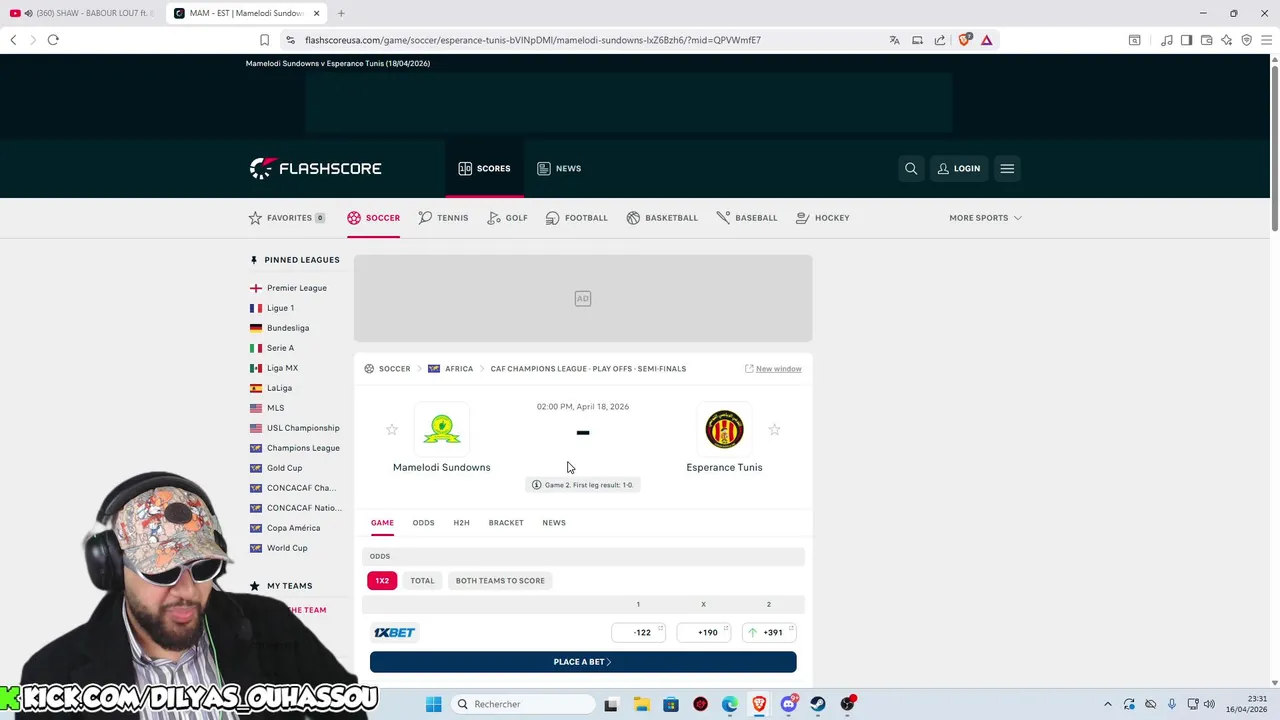Open Ligue 1 pinned league
Screen dimensions: 1280x720
[280, 308]
